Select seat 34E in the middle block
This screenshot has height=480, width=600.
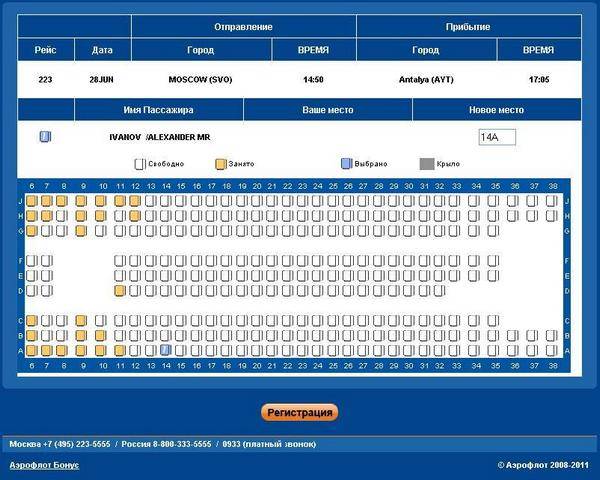click(472, 276)
